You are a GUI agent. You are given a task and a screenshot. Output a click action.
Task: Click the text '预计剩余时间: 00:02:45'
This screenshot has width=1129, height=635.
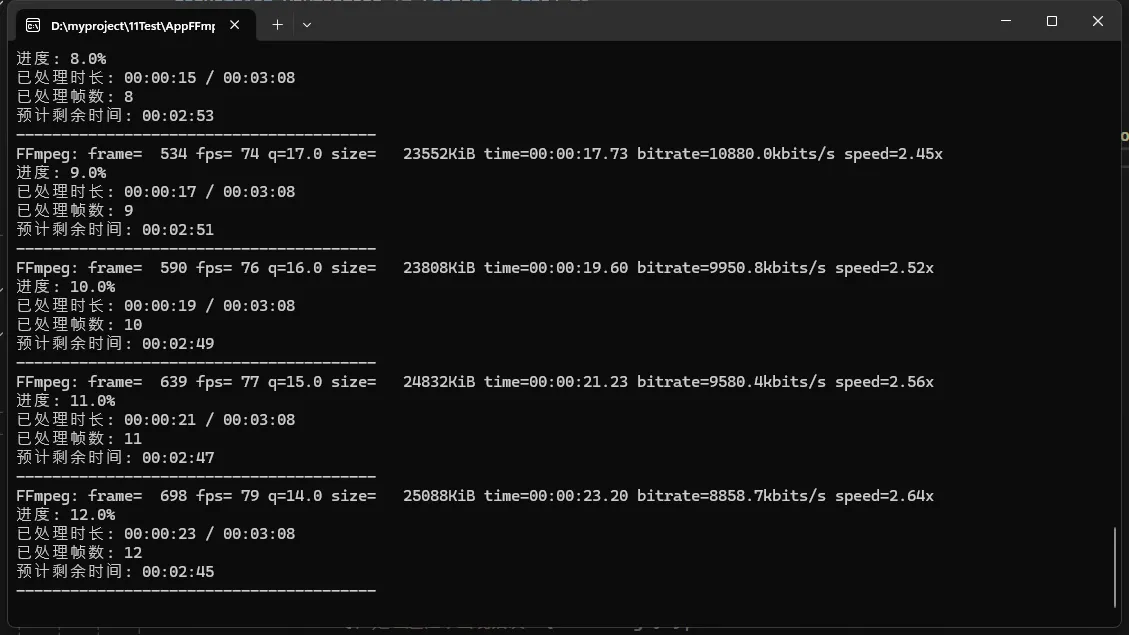(115, 572)
